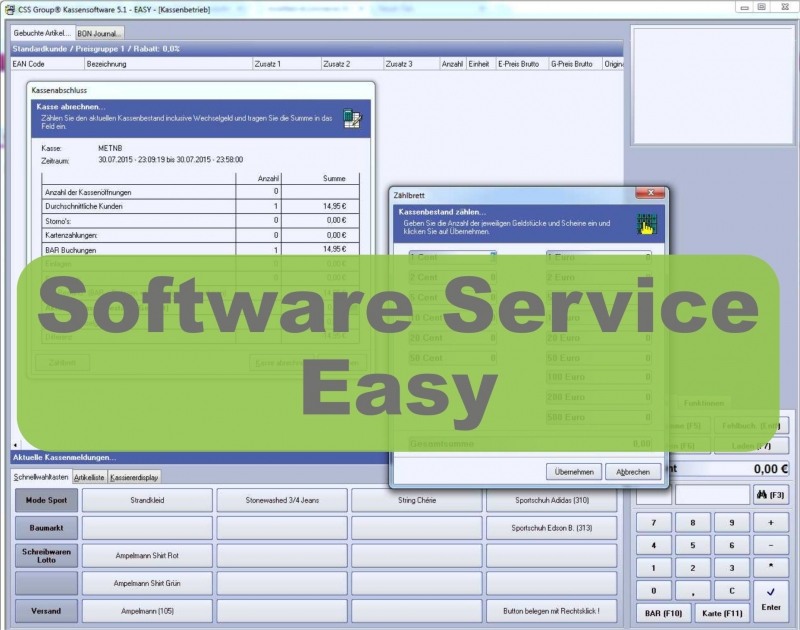
Task: Click the Zeitraum date range text
Action: click(170, 160)
